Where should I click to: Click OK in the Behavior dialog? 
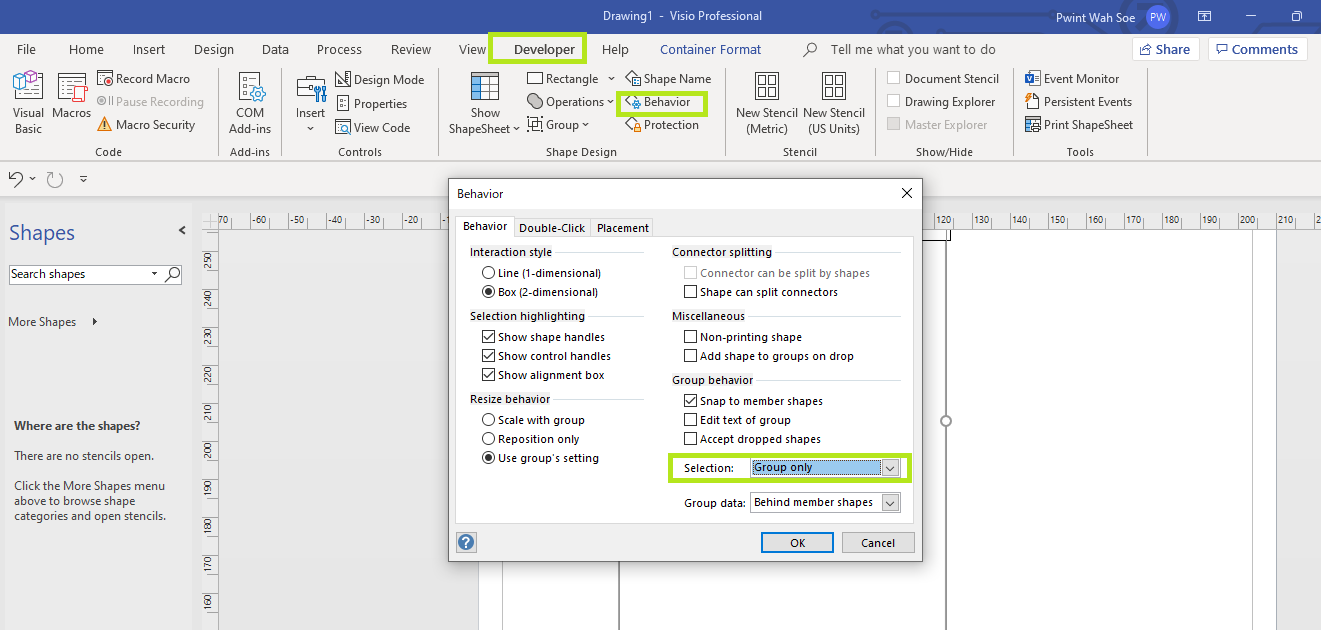click(x=796, y=542)
